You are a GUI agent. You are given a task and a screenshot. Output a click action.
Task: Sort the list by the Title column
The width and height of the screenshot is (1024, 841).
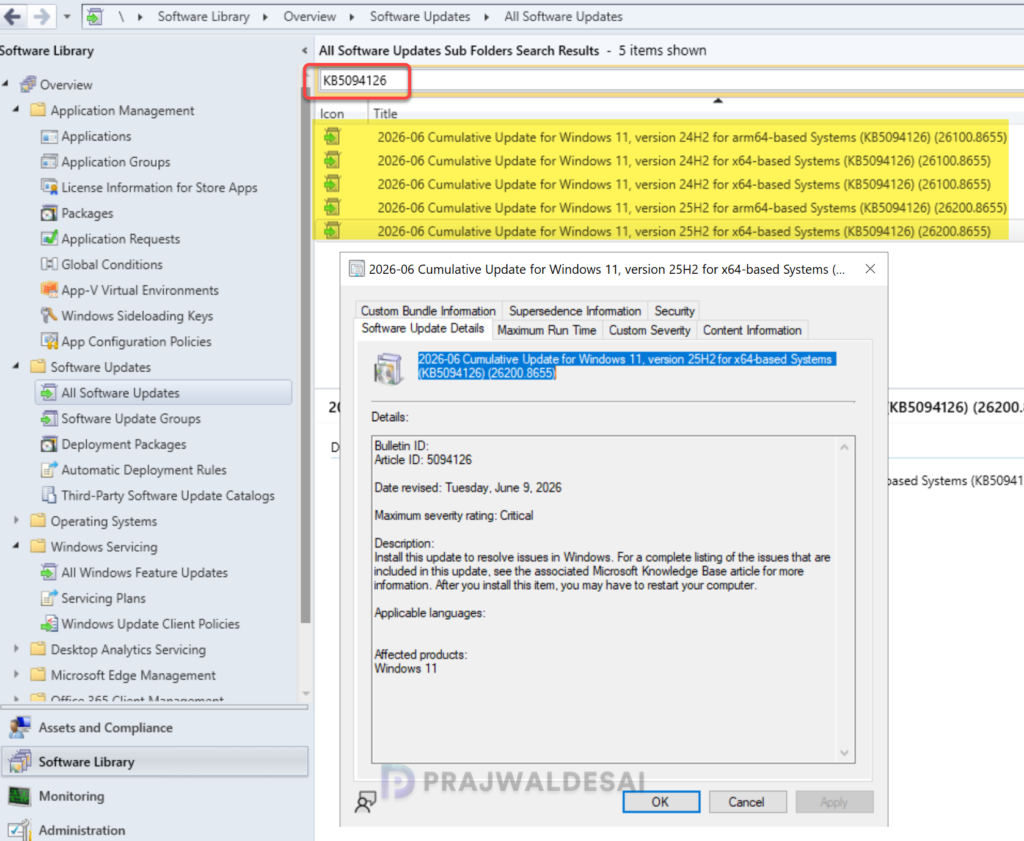tap(696, 114)
